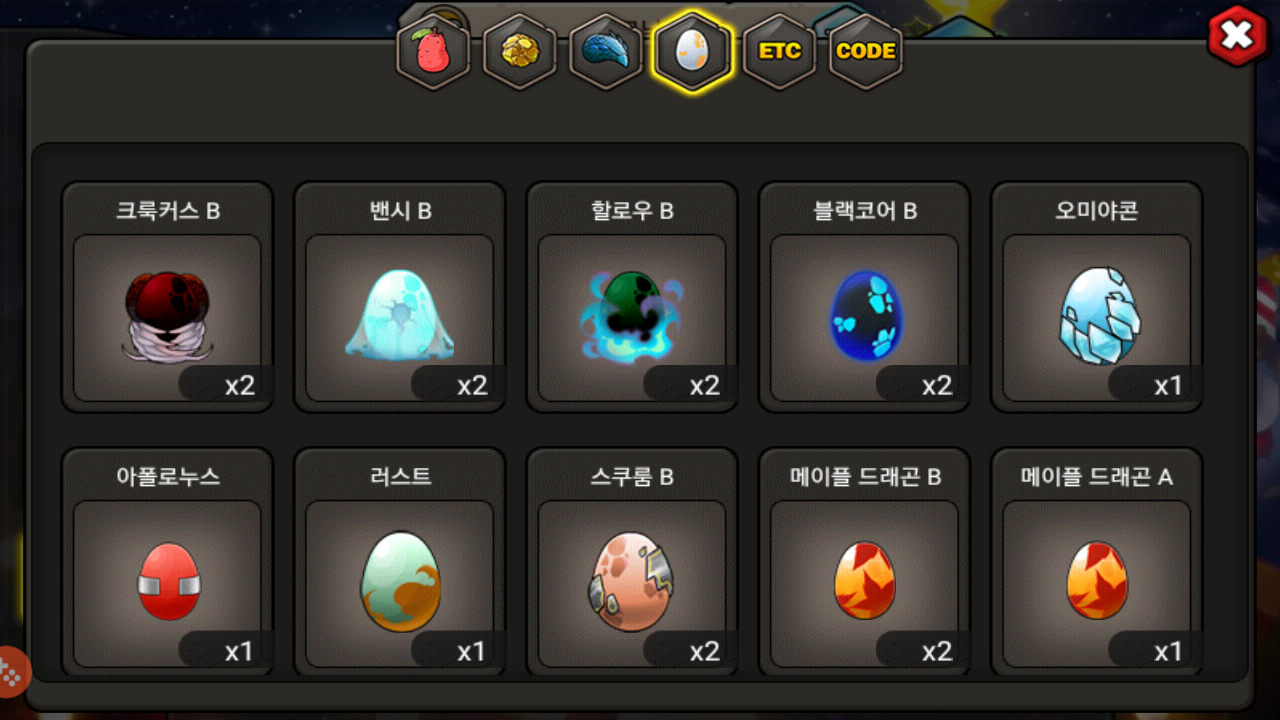Open the red fruit food tab
The image size is (1280, 720).
click(x=433, y=51)
